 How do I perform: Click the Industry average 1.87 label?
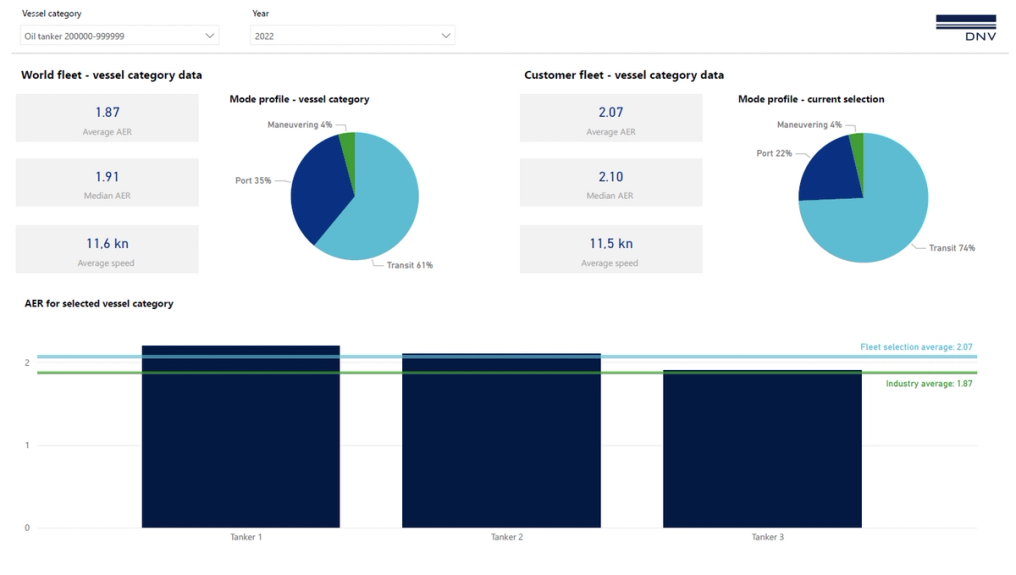(929, 384)
